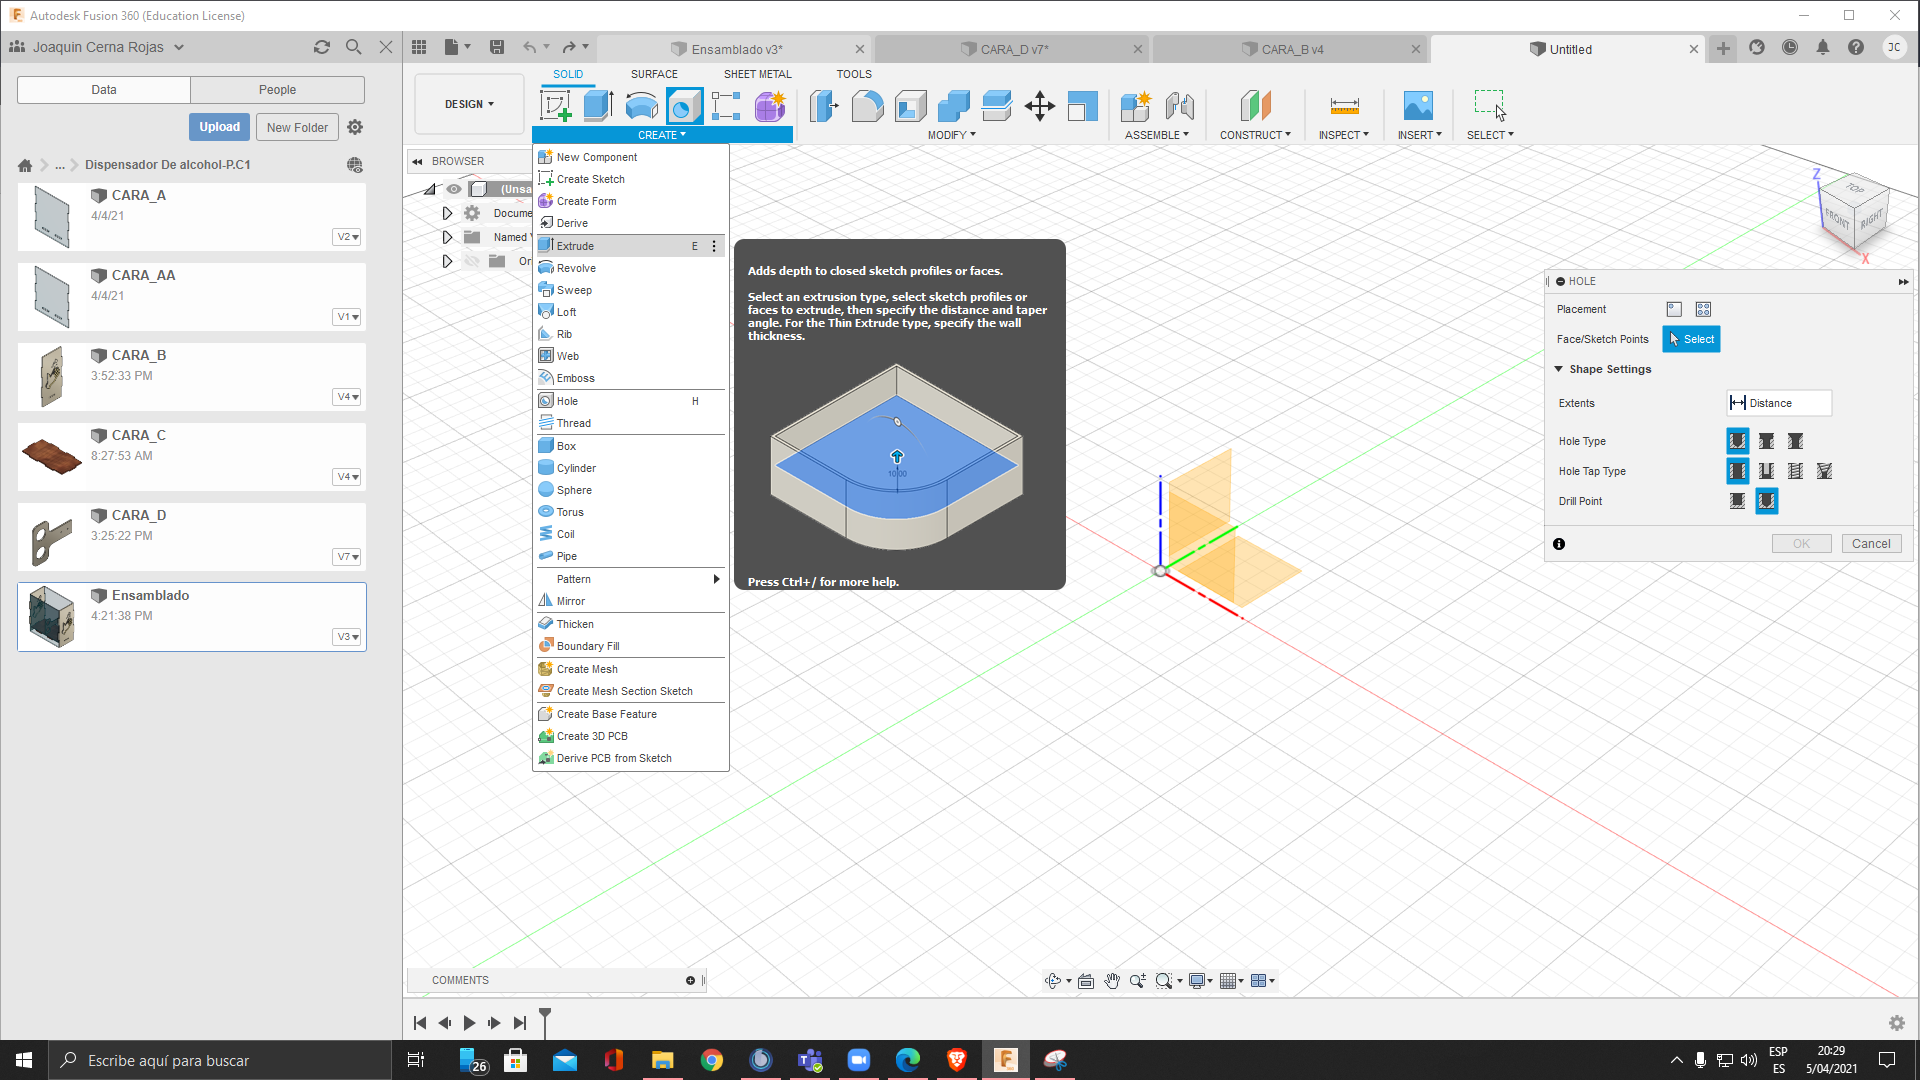Click the ViewCube FRONT face
Viewport: 1920px width, 1080px height.
click(x=1838, y=218)
